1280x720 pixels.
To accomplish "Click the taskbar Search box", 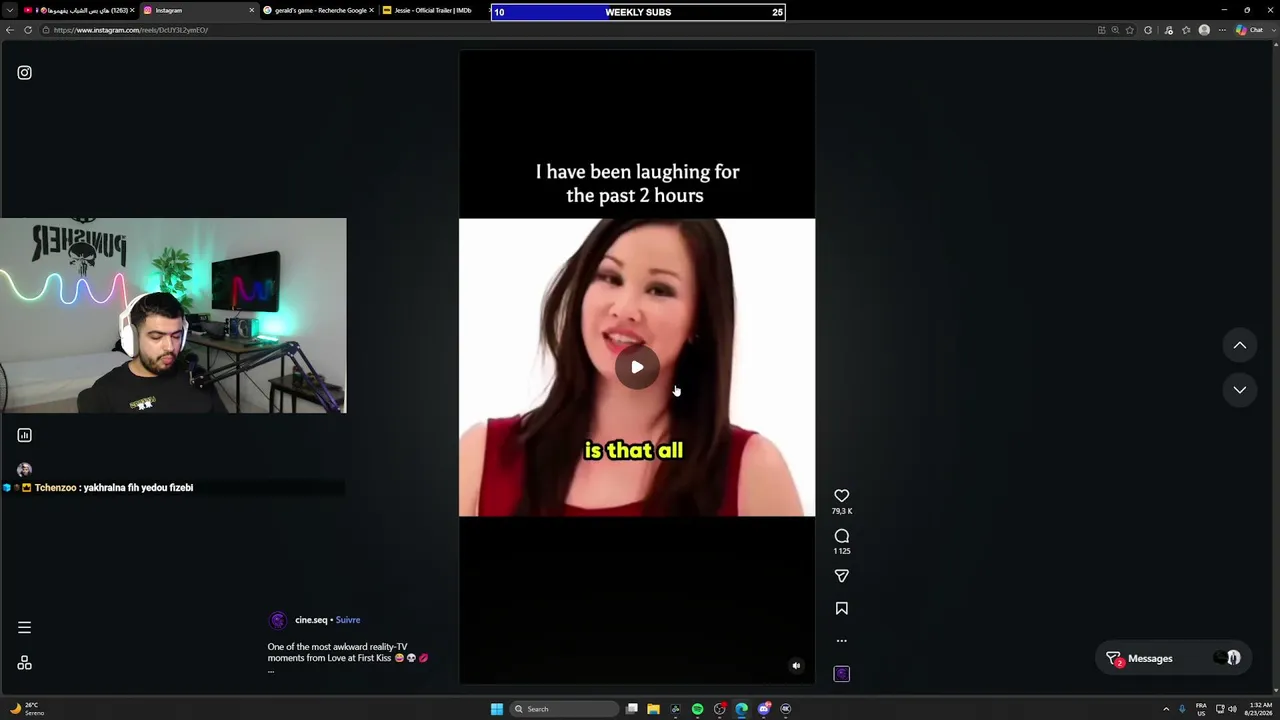I will [x=565, y=709].
